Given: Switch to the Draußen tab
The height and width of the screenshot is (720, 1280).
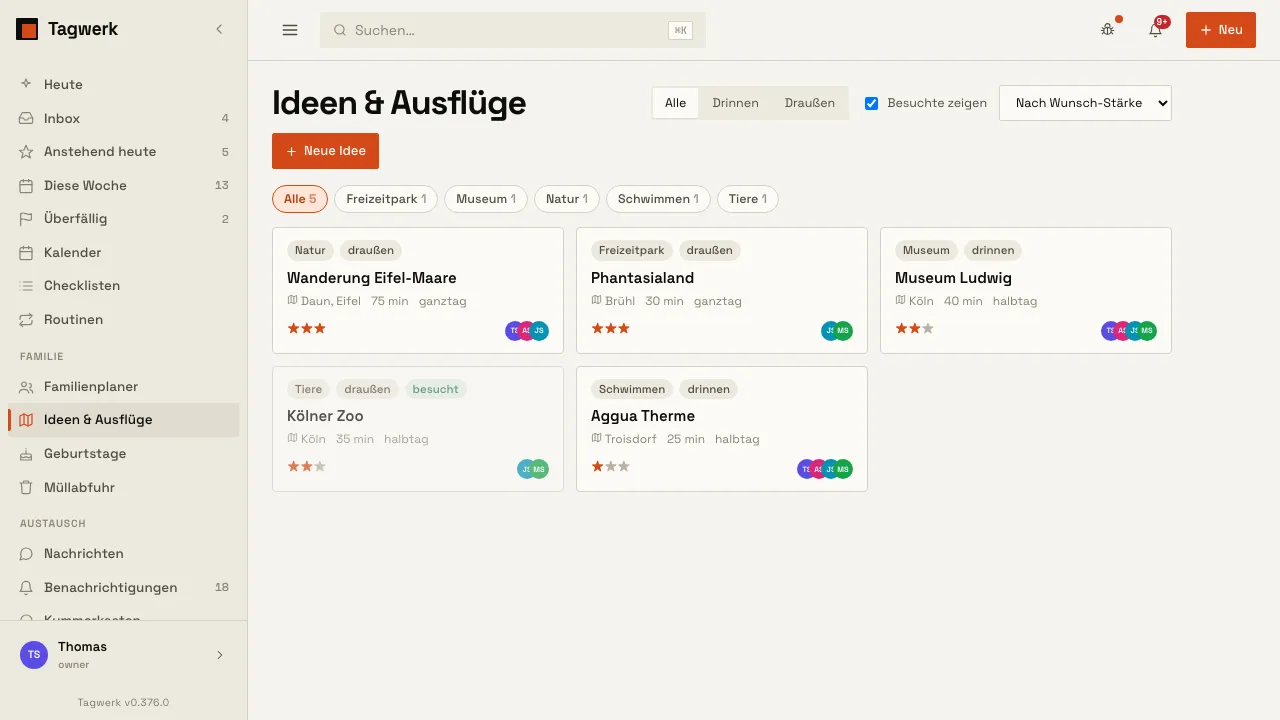Looking at the screenshot, I should tap(810, 103).
